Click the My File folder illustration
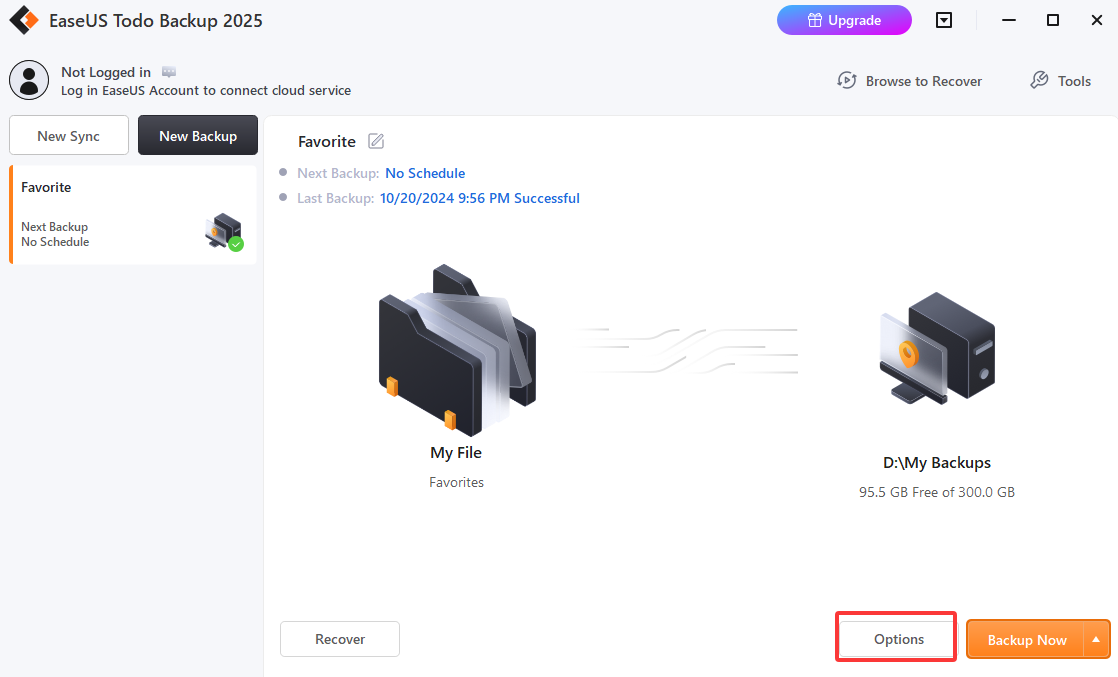The height and width of the screenshot is (677, 1118). 457,350
